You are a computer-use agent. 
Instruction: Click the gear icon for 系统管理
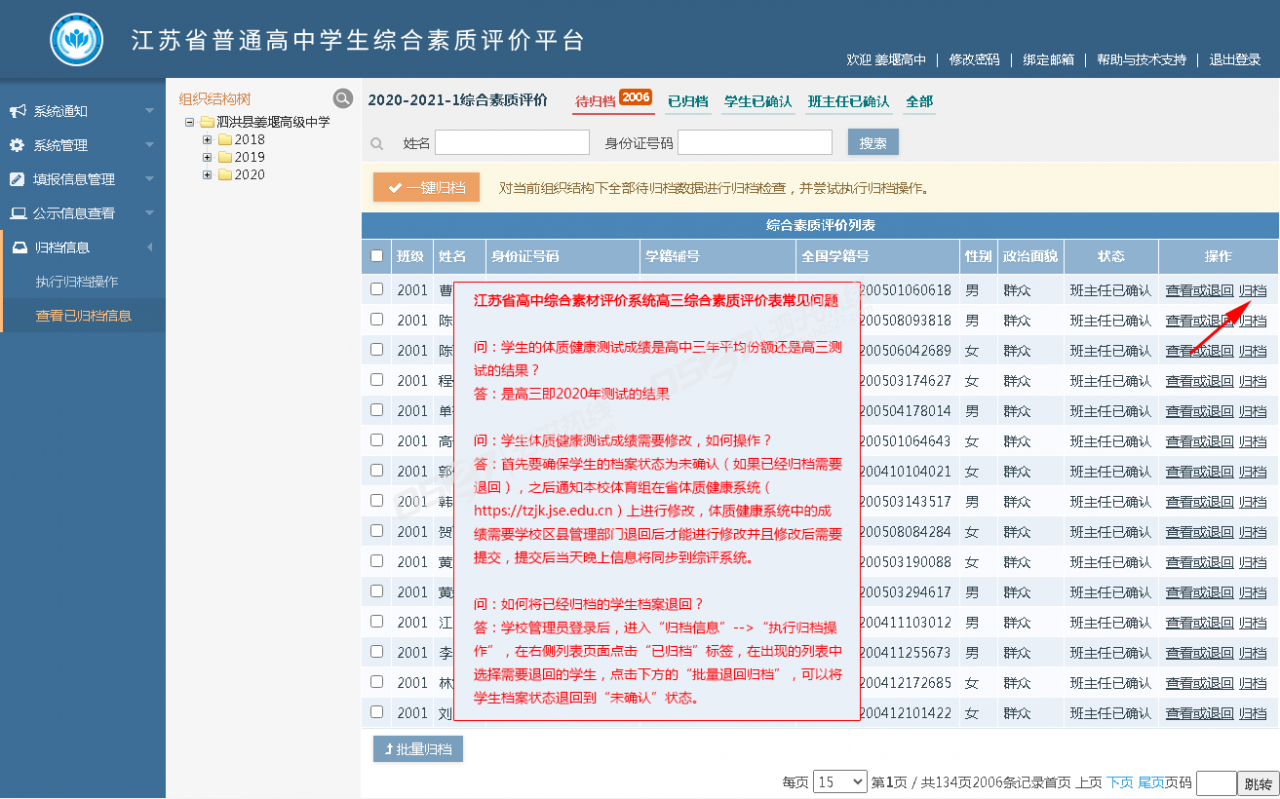point(17,145)
